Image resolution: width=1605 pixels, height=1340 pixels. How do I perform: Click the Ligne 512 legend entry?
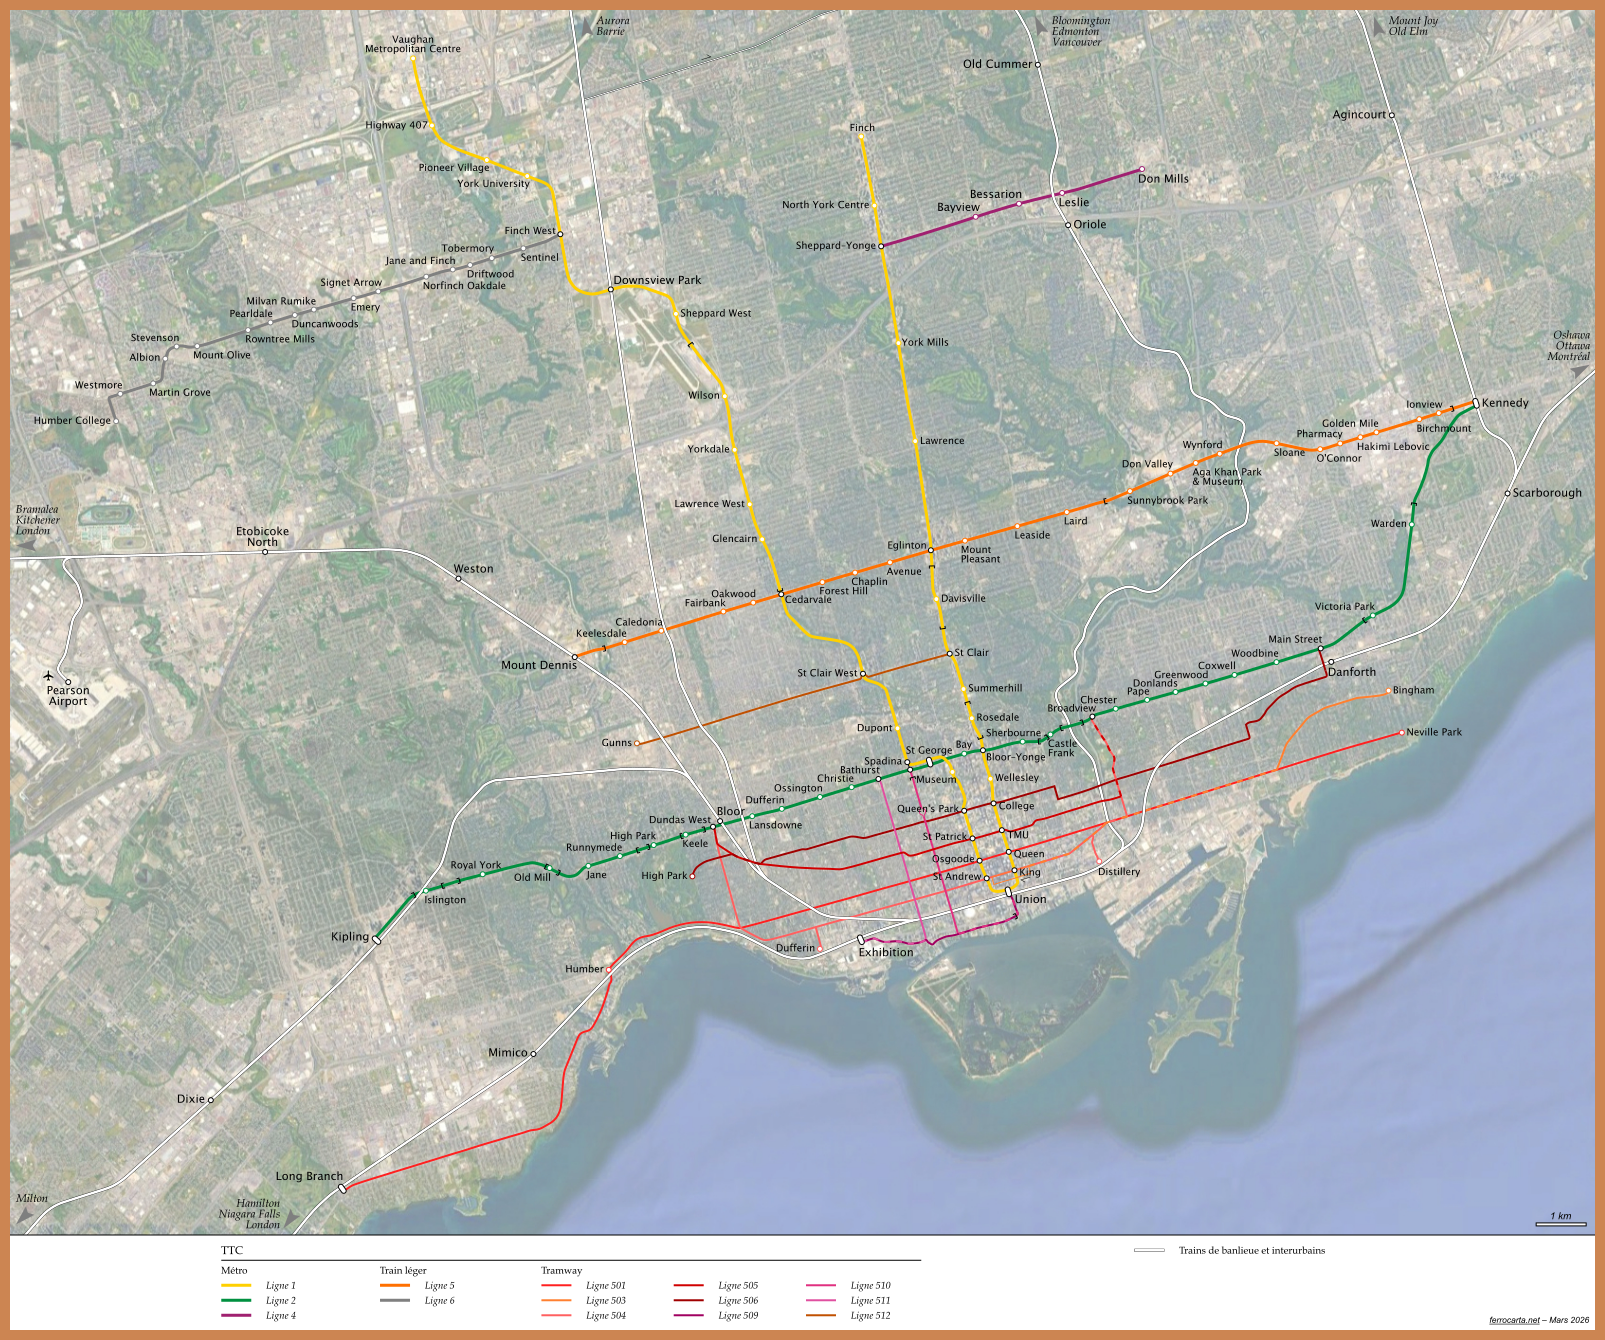(869, 1316)
